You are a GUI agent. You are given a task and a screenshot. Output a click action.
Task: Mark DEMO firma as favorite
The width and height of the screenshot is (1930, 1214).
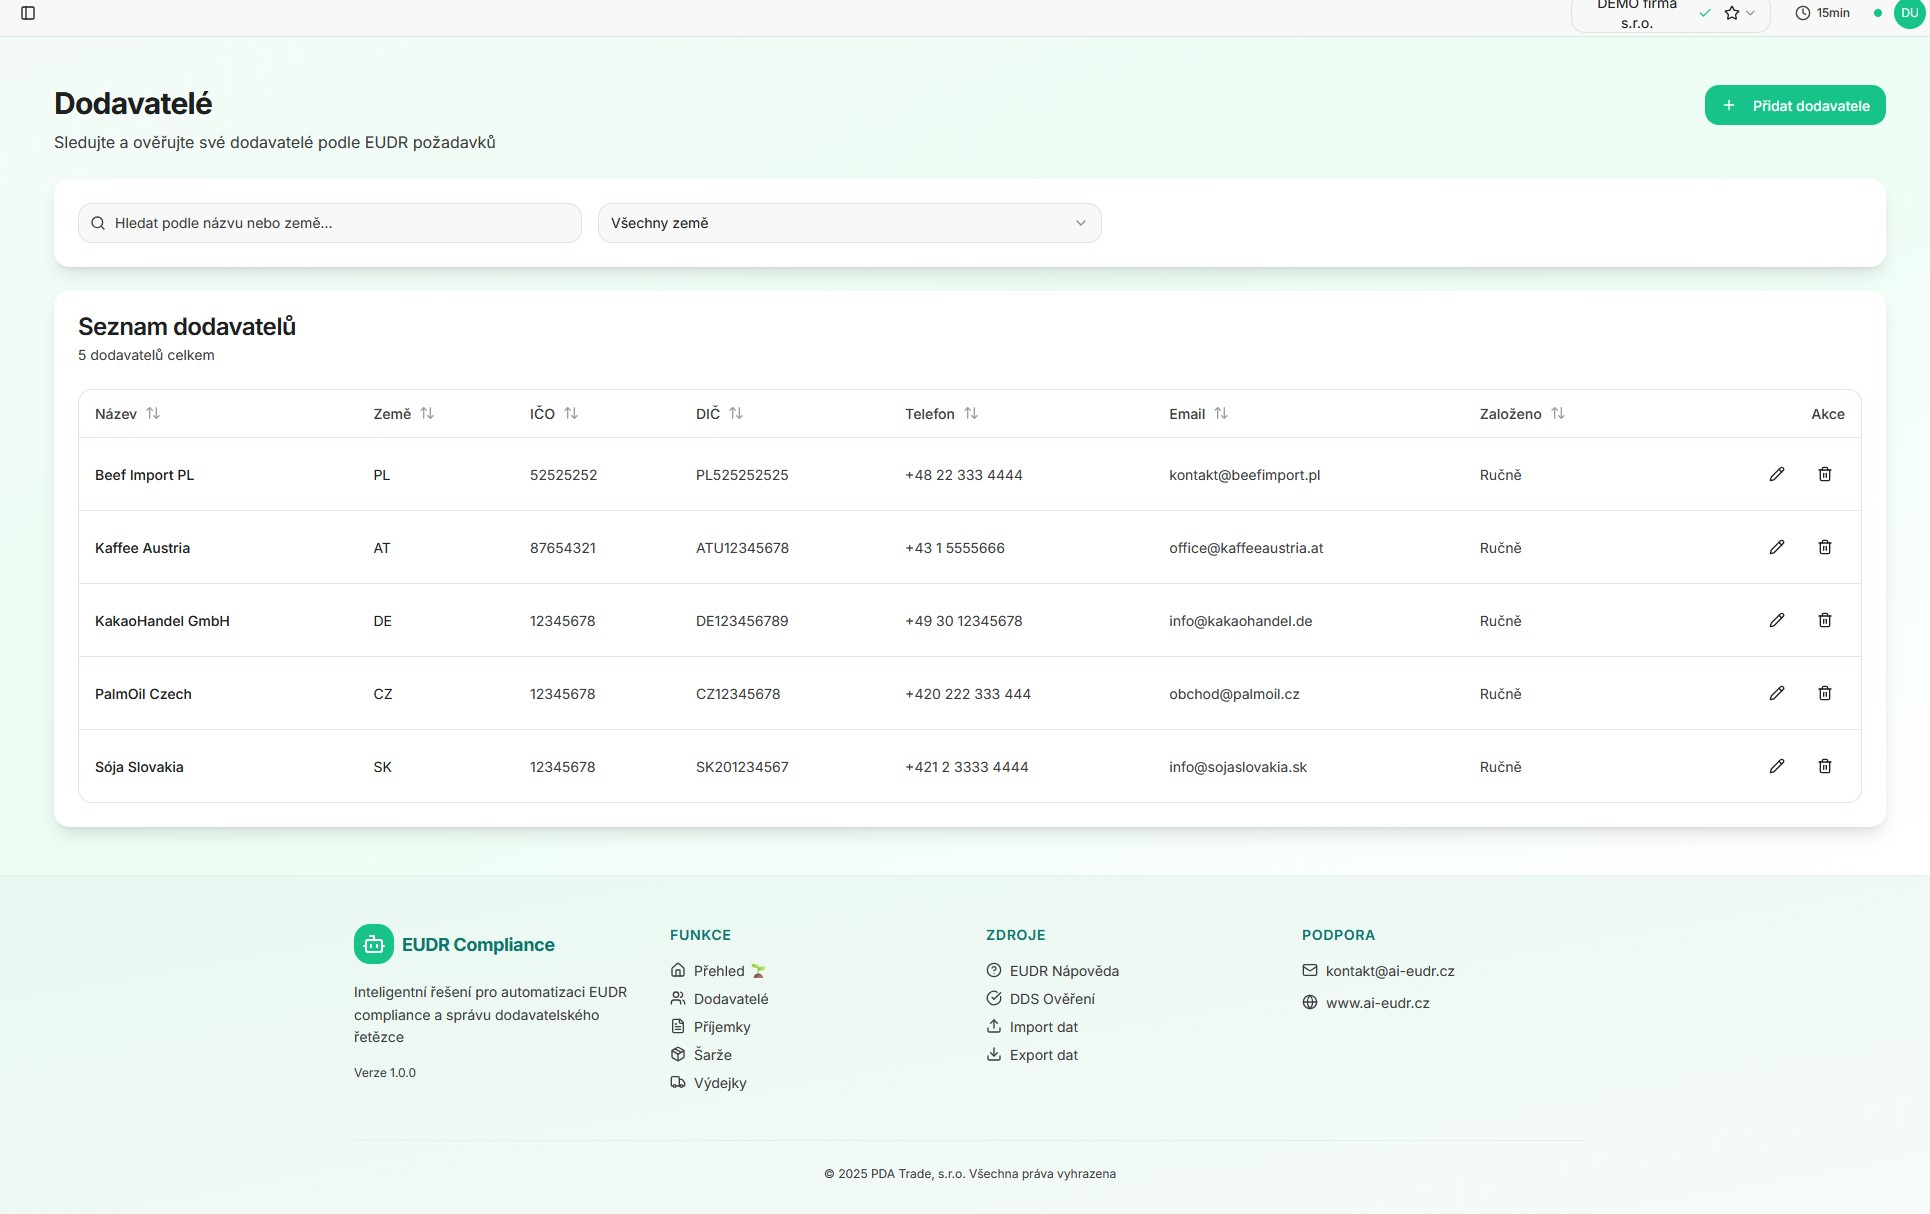point(1732,13)
